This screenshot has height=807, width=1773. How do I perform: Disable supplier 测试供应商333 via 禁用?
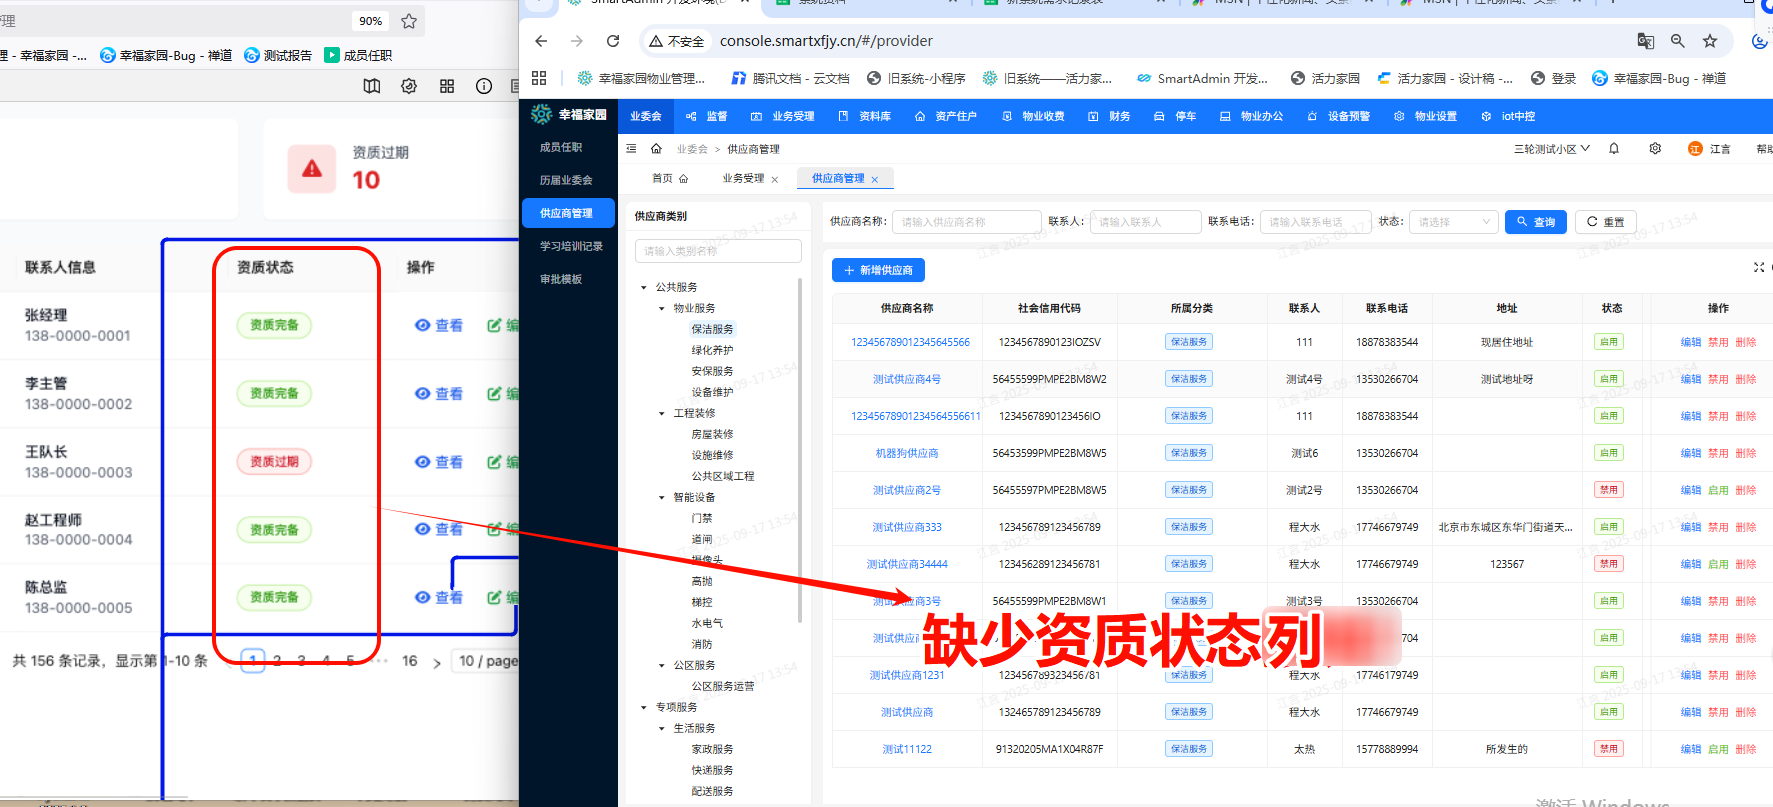pyautogui.click(x=1718, y=527)
